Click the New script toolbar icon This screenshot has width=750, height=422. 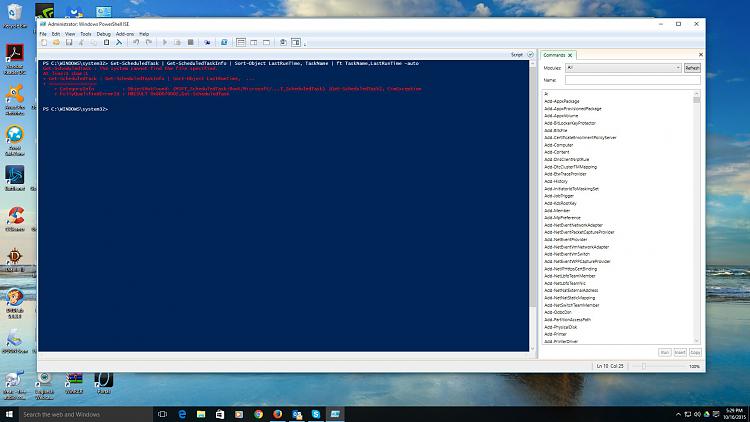44,43
